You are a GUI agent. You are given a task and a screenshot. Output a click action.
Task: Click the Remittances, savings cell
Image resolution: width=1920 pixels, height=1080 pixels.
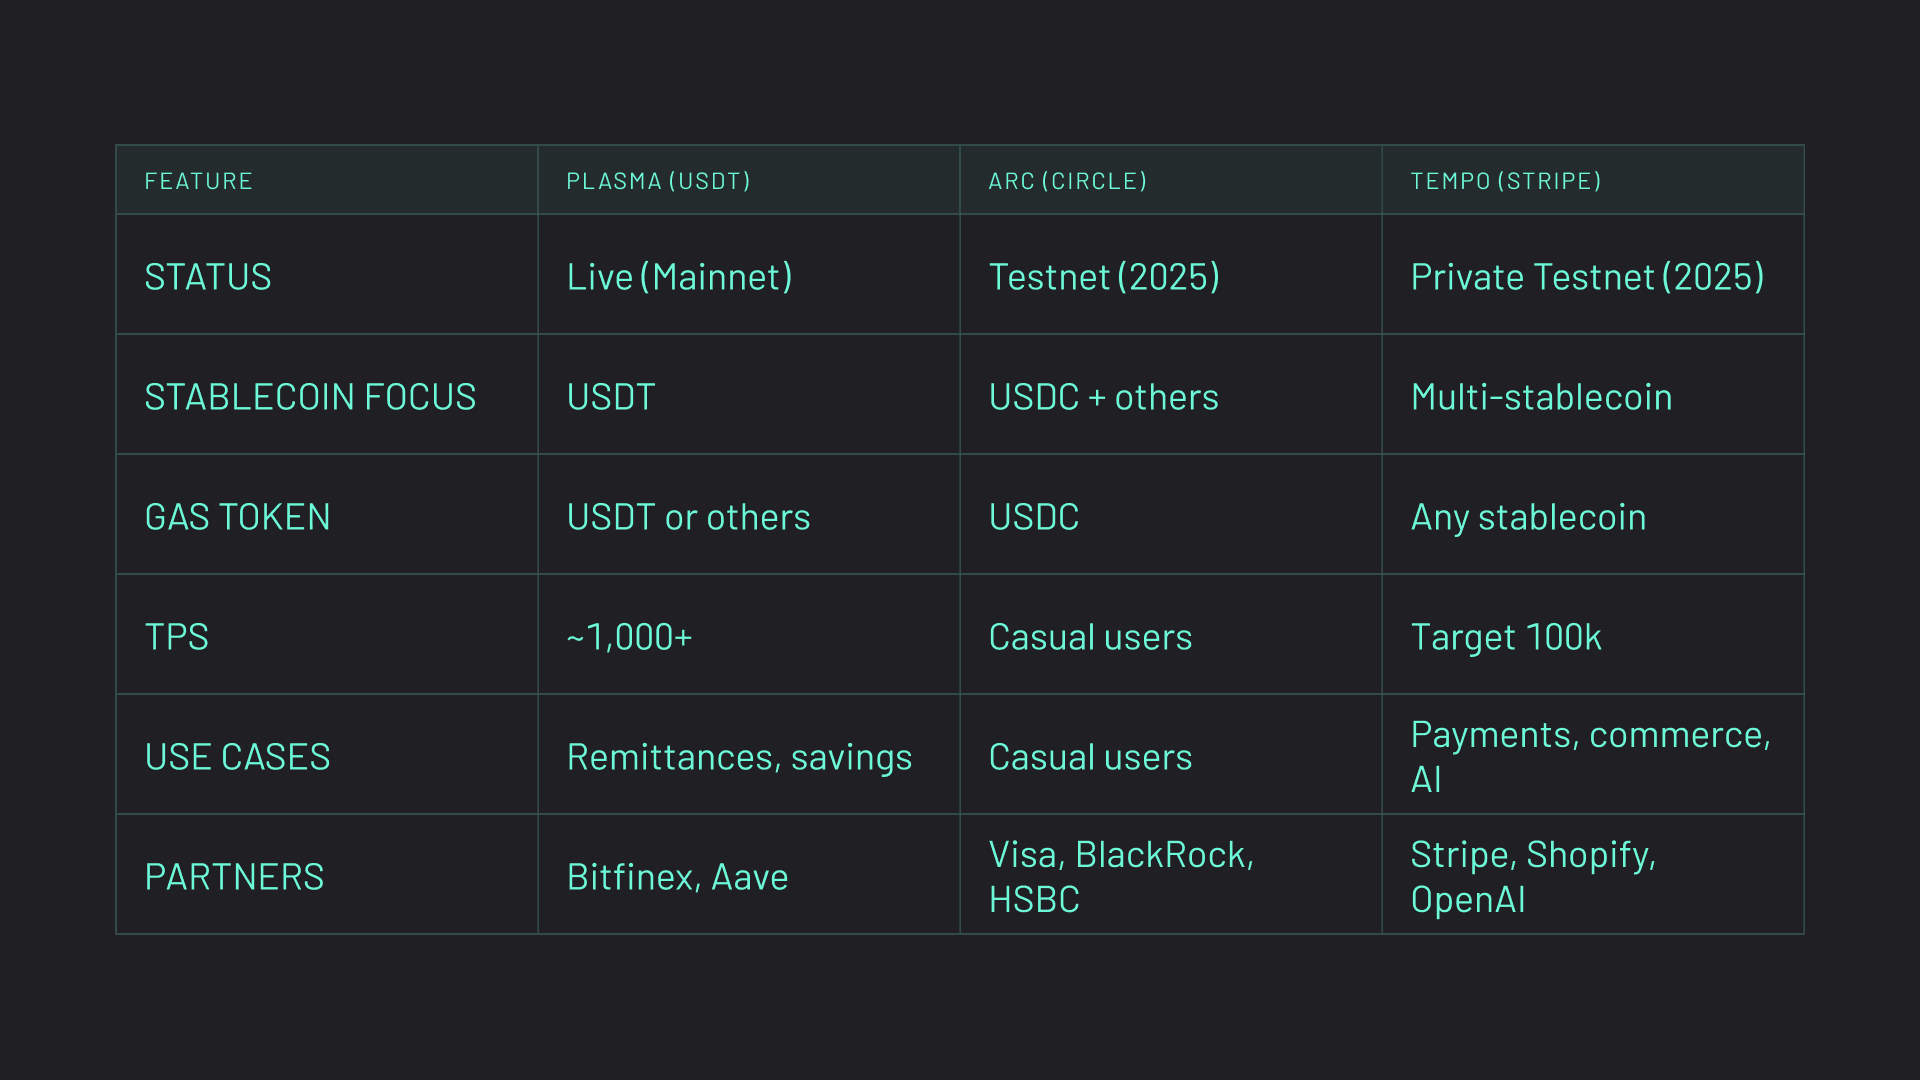click(x=739, y=757)
